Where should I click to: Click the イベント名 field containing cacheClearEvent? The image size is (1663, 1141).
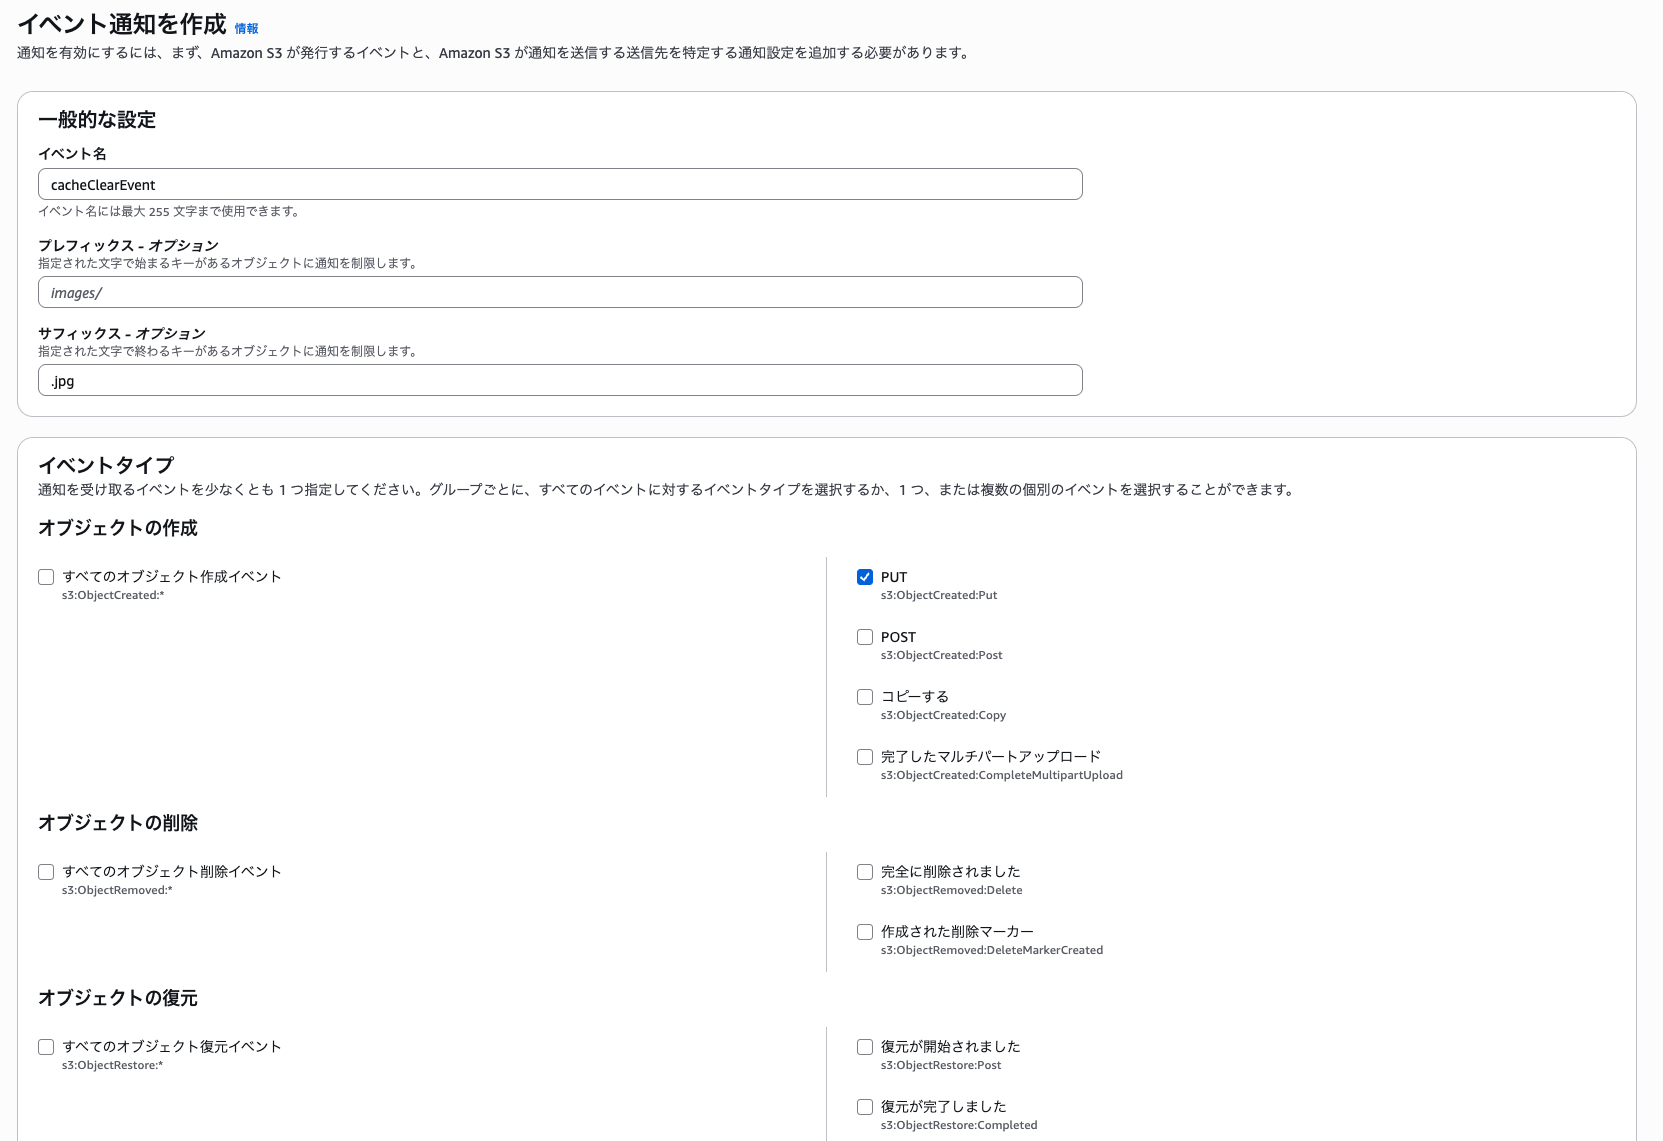click(x=560, y=184)
